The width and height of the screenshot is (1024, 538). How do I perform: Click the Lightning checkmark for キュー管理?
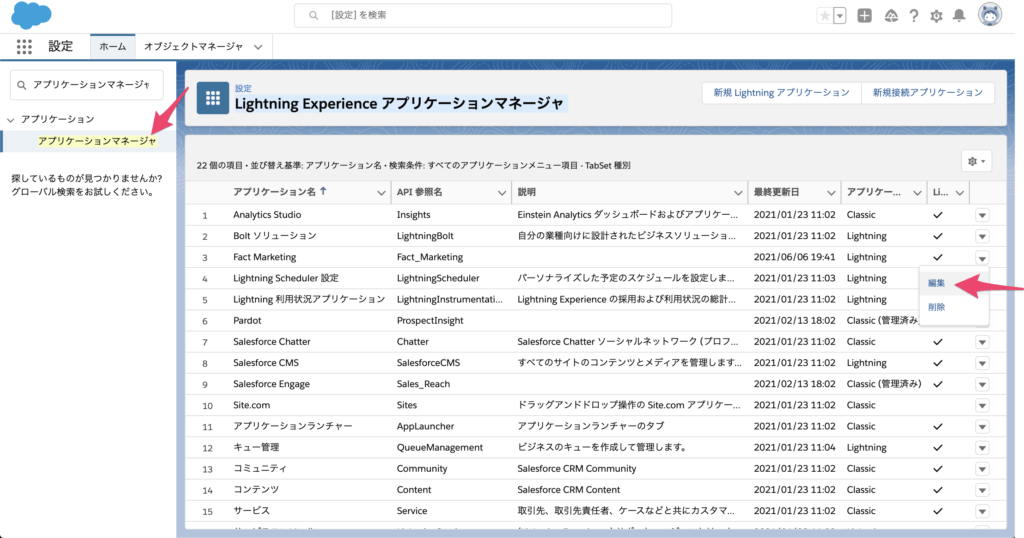[x=938, y=447]
